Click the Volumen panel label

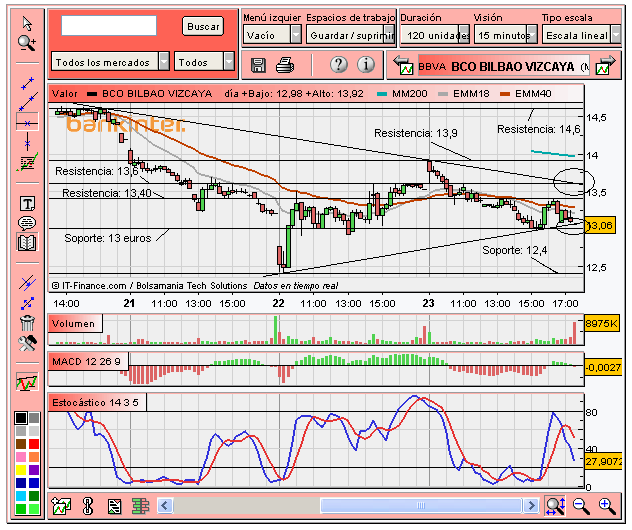click(x=74, y=324)
